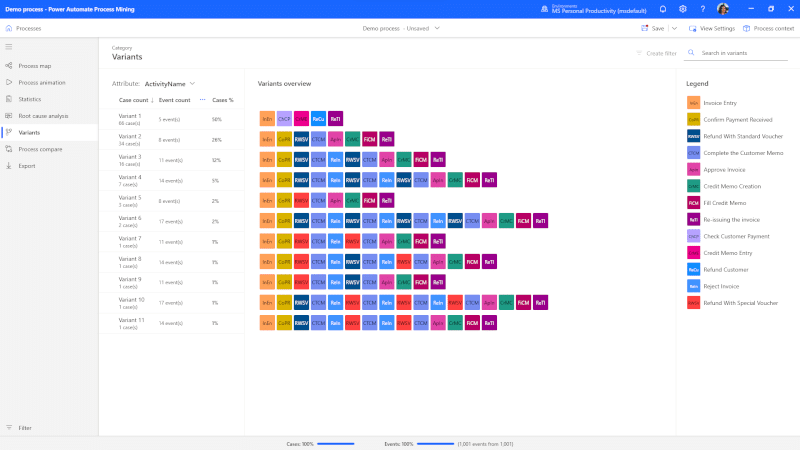Open notifications bell icon
800x450 pixels.
663,8
